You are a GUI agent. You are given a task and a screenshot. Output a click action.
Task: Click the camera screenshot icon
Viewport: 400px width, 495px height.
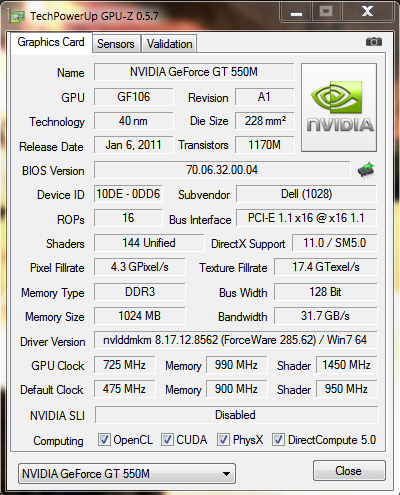[x=374, y=42]
